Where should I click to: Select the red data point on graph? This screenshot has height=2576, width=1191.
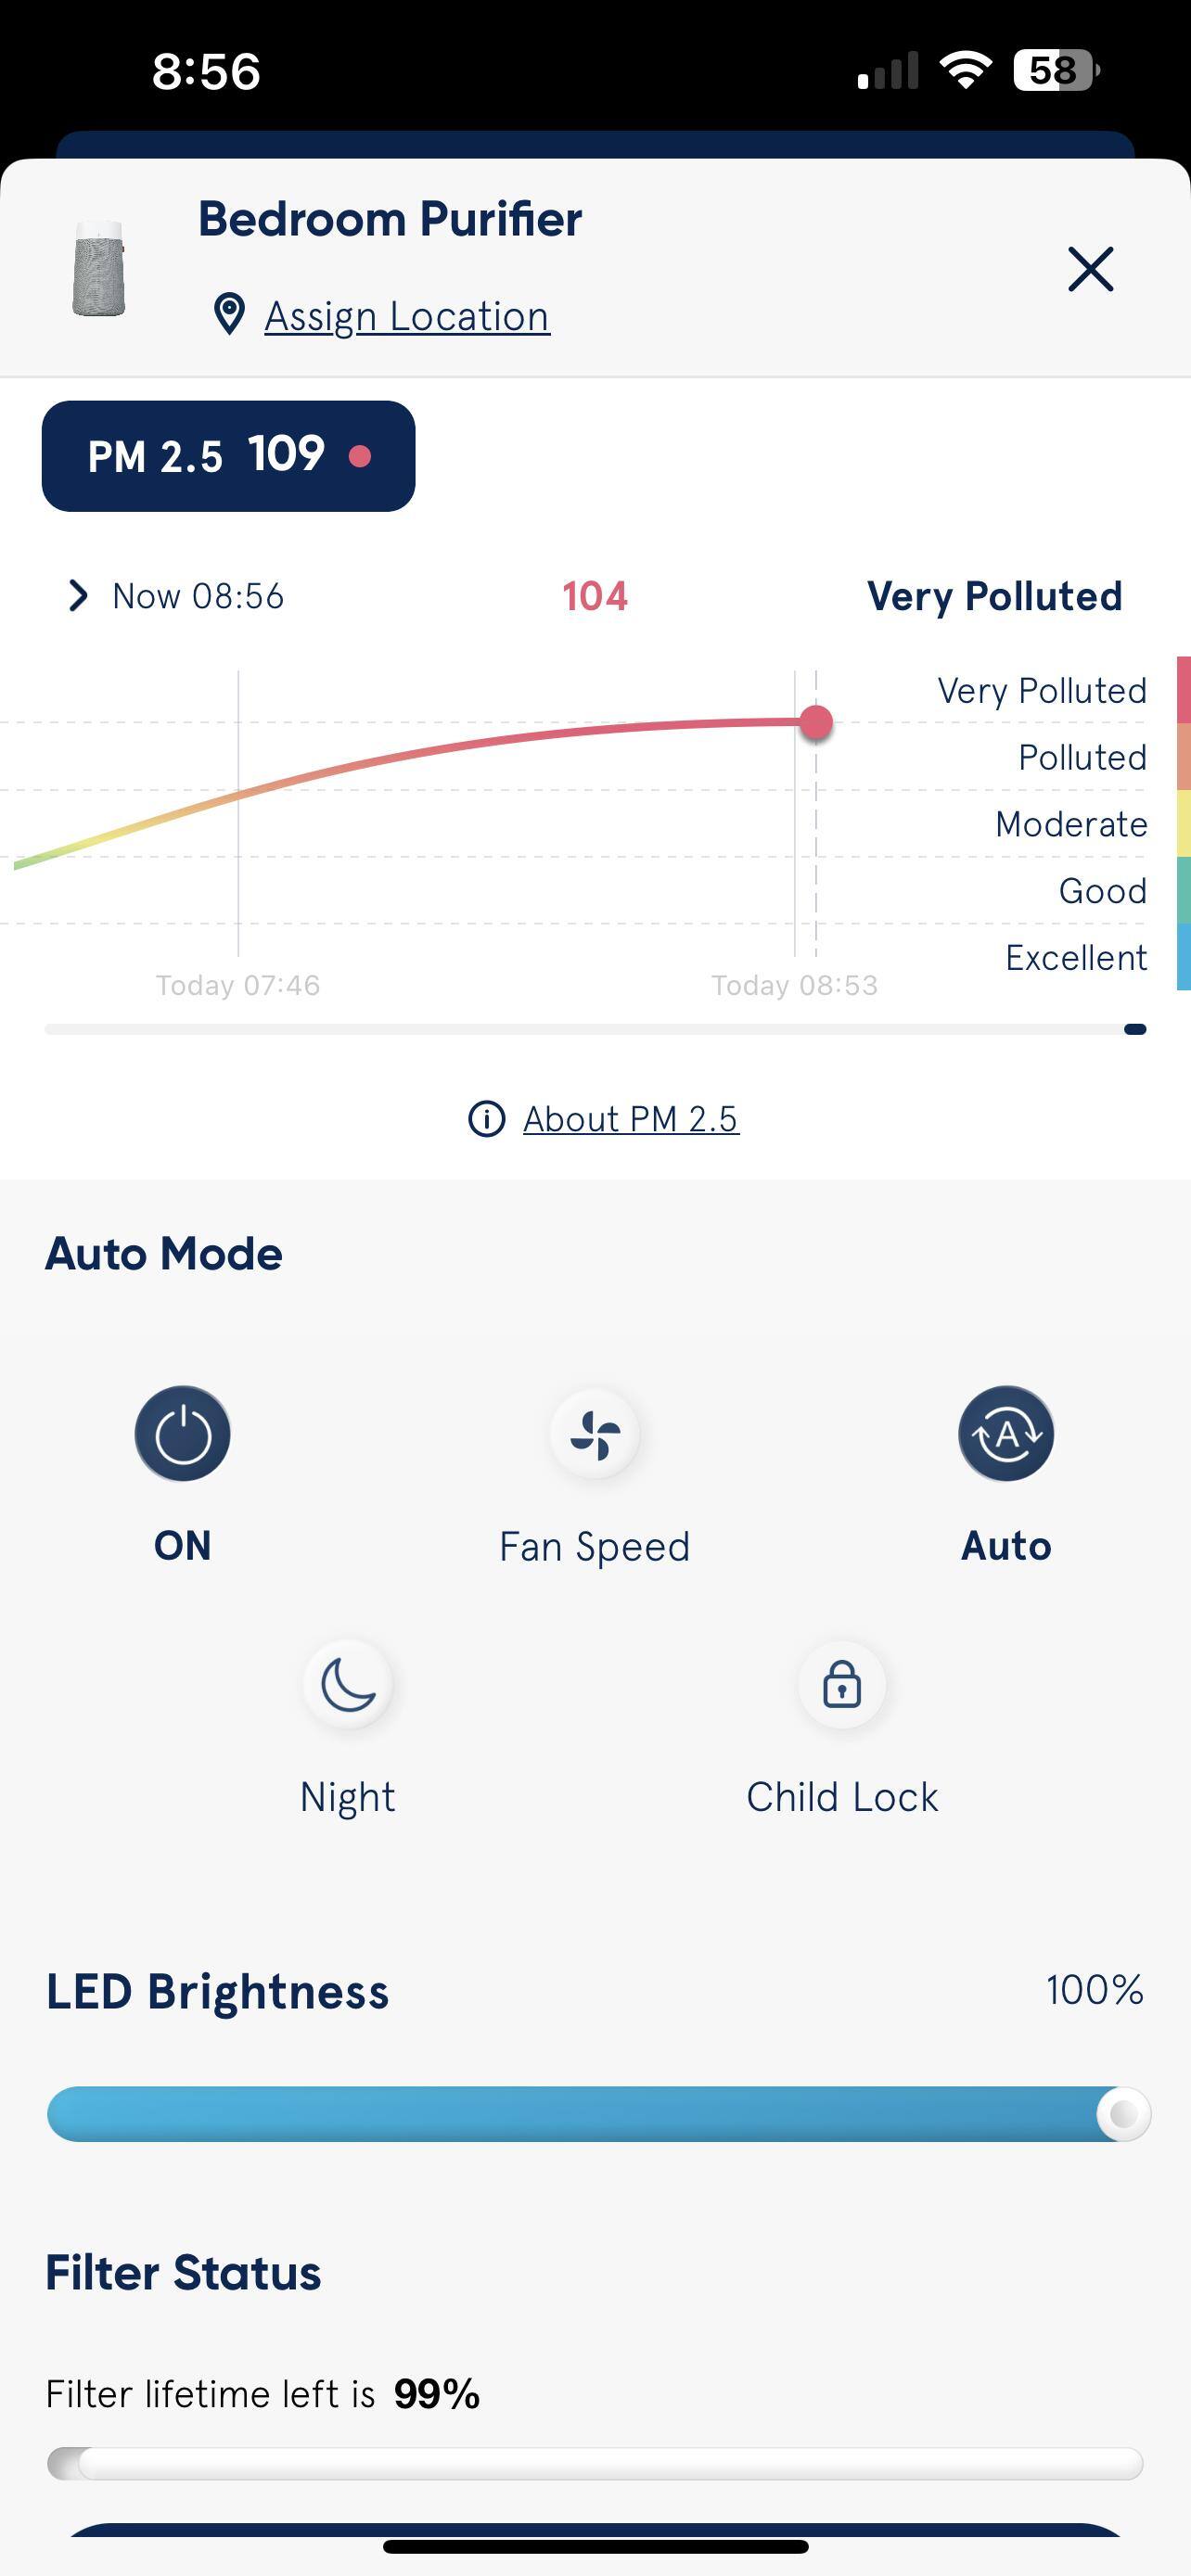click(x=816, y=722)
